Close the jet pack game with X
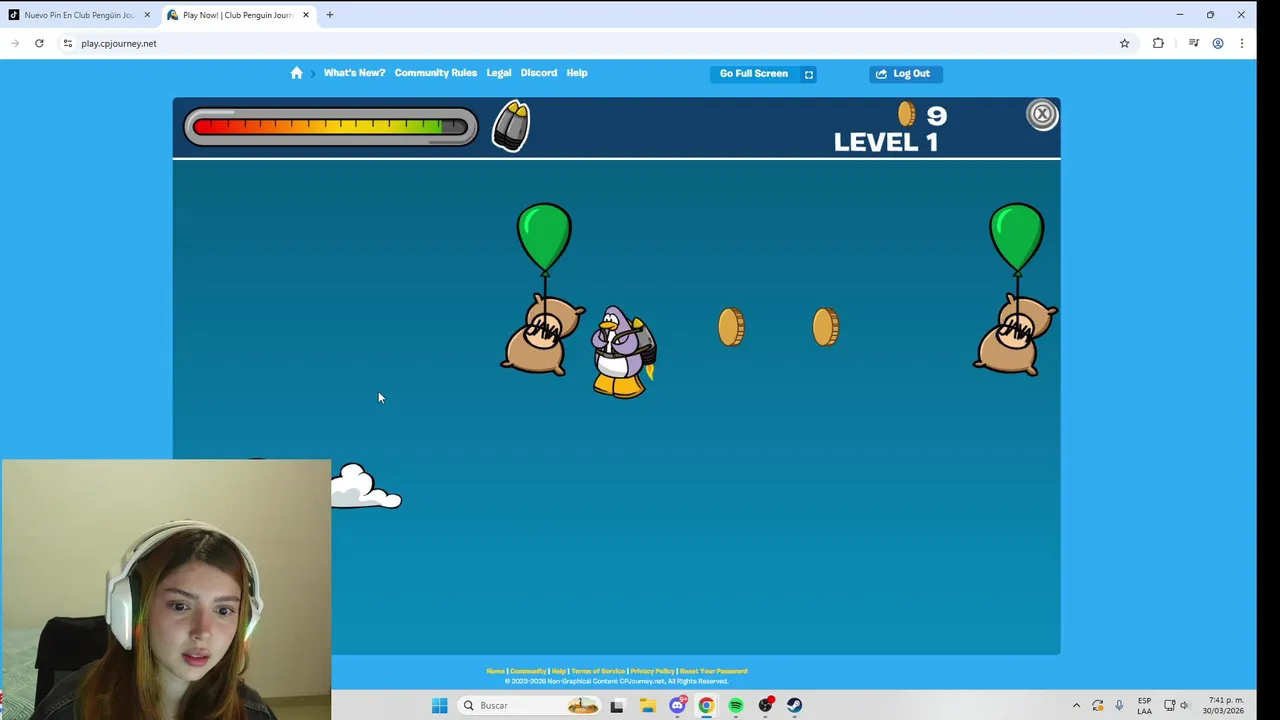Screen dimensions: 1280x720 [x=1042, y=115]
